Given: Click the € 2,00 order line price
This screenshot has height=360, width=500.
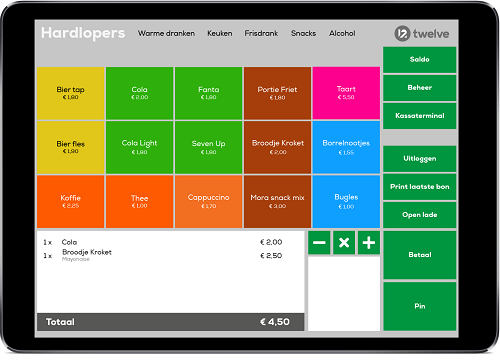Looking at the screenshot, I should tap(271, 242).
